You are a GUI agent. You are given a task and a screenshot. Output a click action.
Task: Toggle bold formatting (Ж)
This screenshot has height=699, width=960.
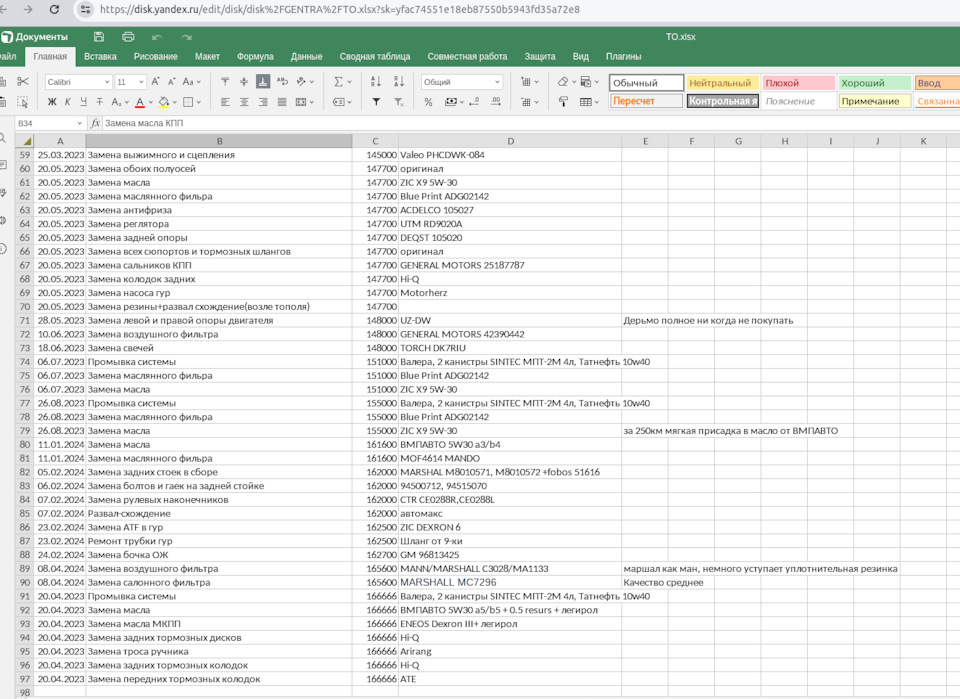click(52, 102)
